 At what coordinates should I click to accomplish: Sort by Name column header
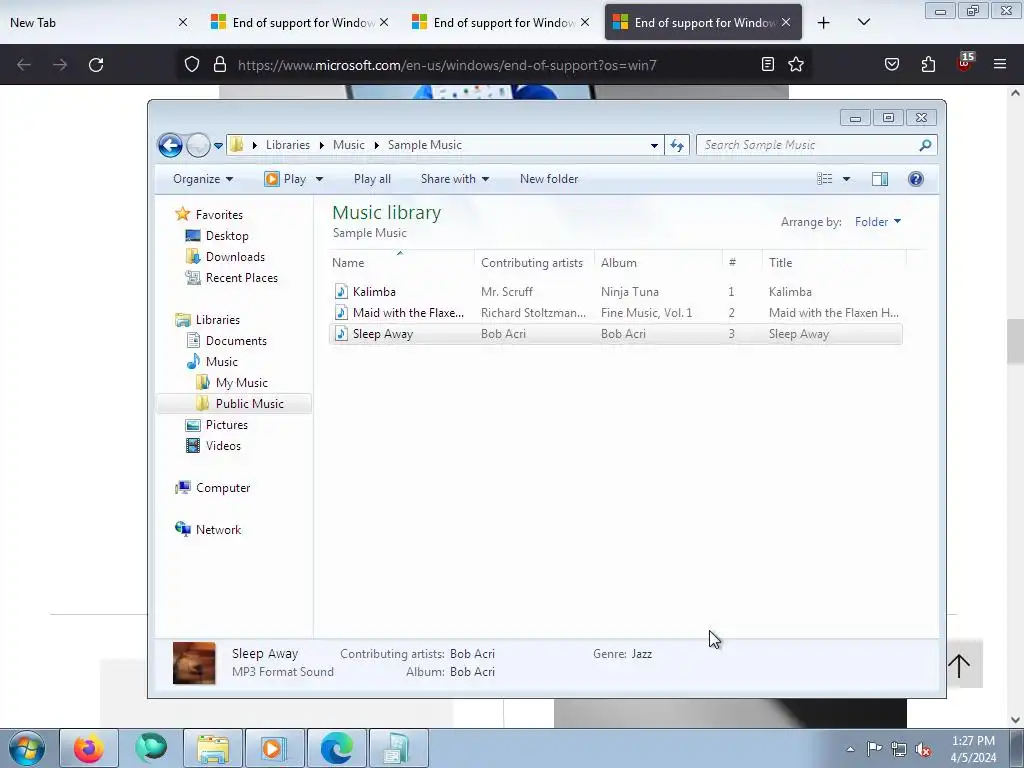pos(401,263)
